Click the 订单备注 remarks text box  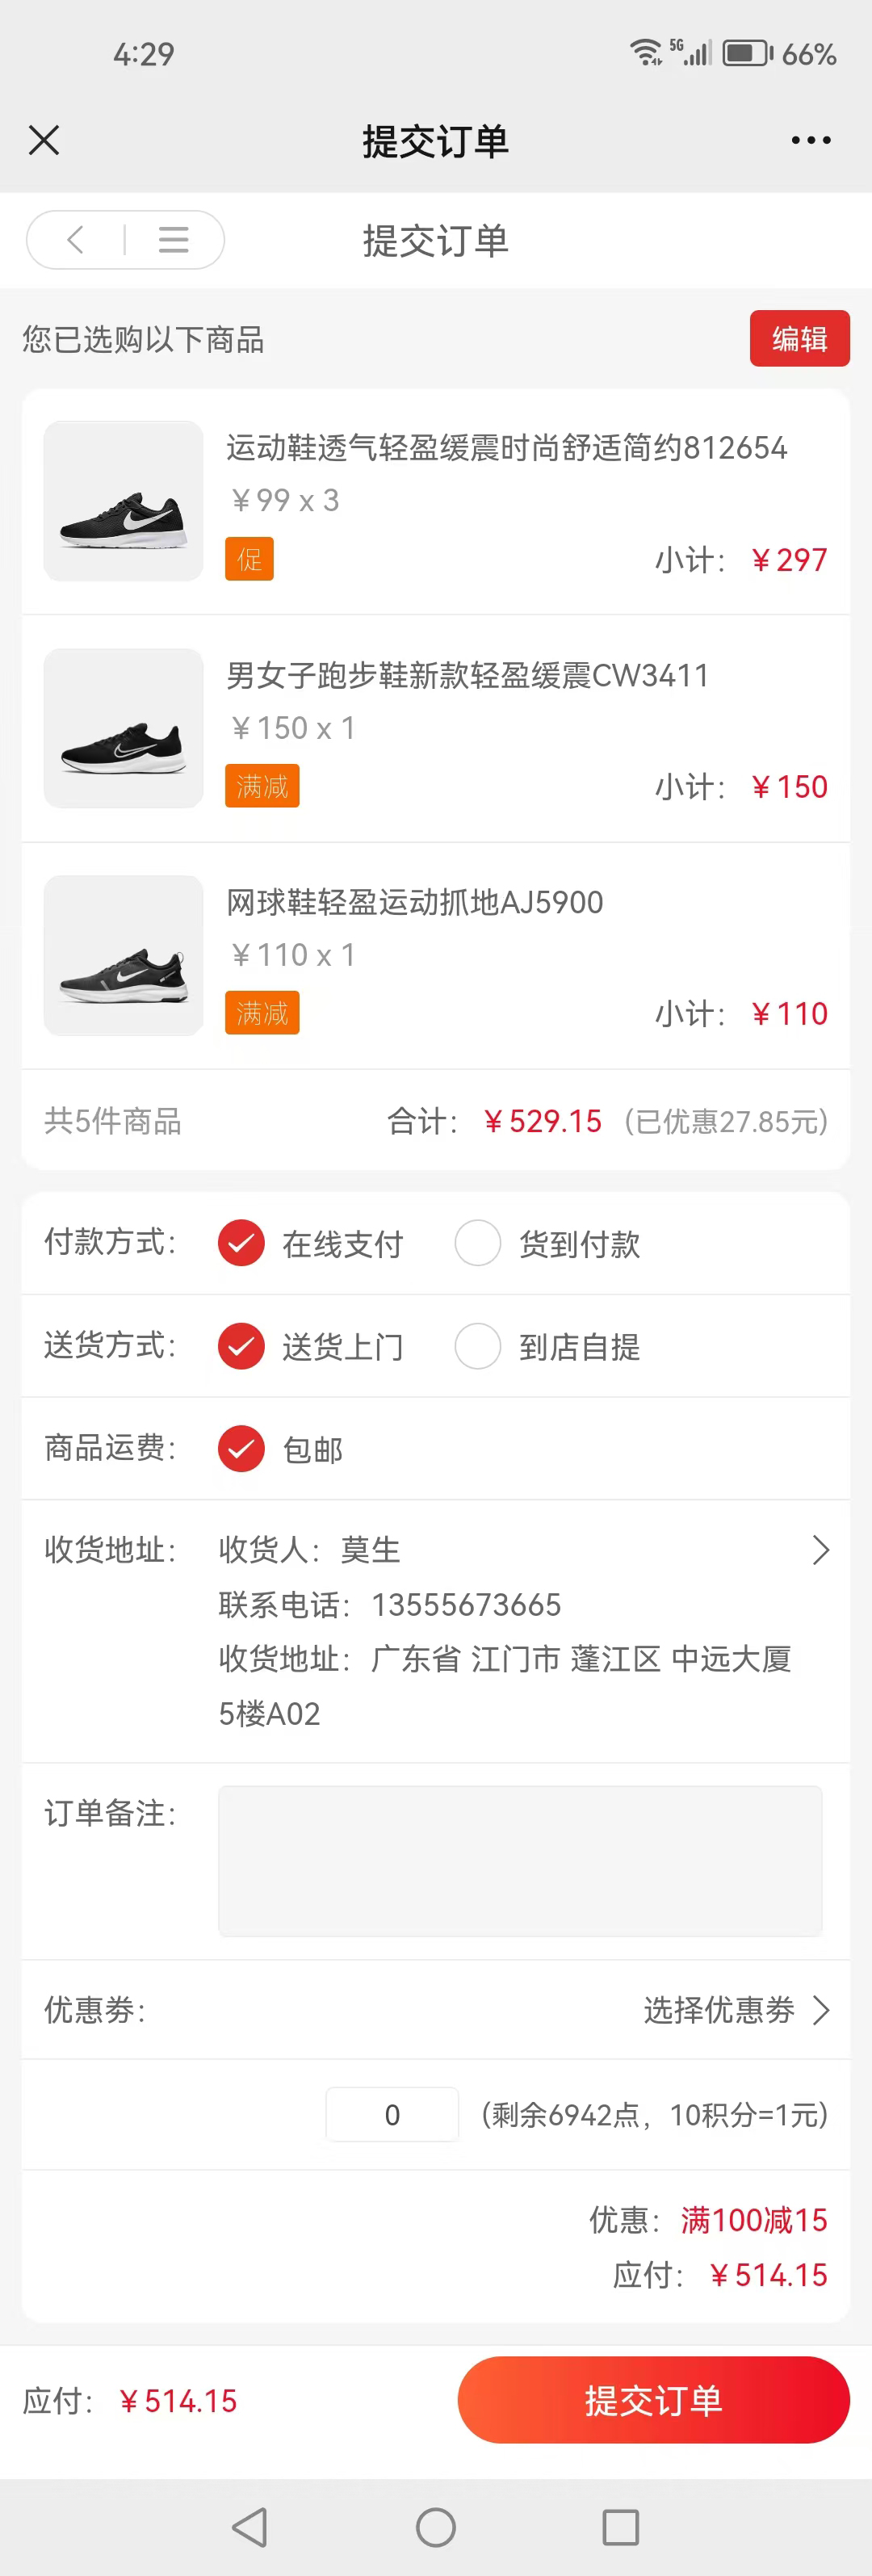tap(520, 1860)
